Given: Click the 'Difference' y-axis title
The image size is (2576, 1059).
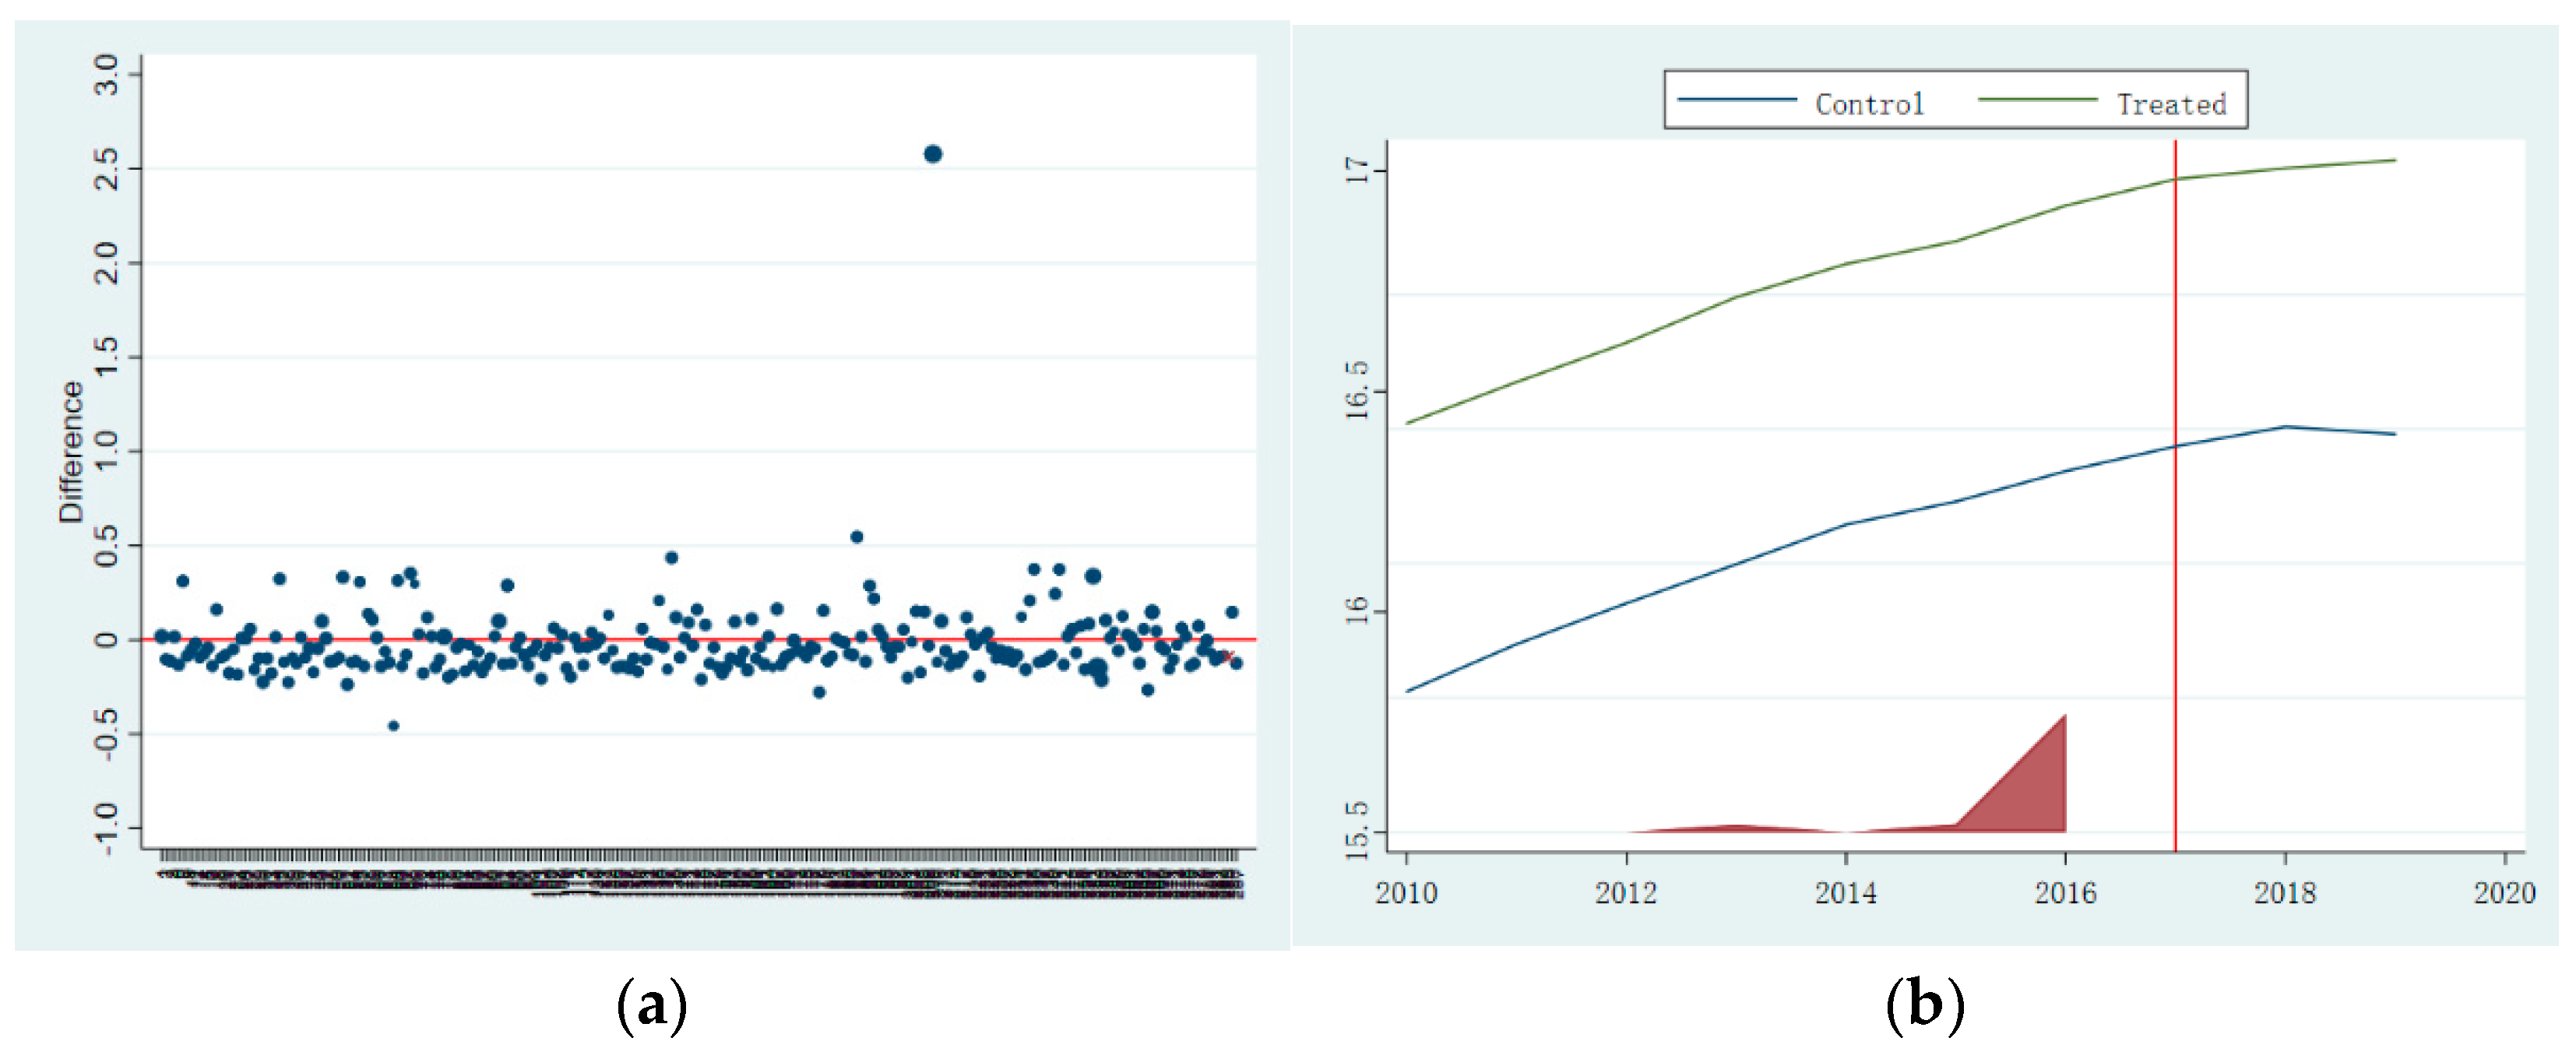Looking at the screenshot, I should coord(71,451).
